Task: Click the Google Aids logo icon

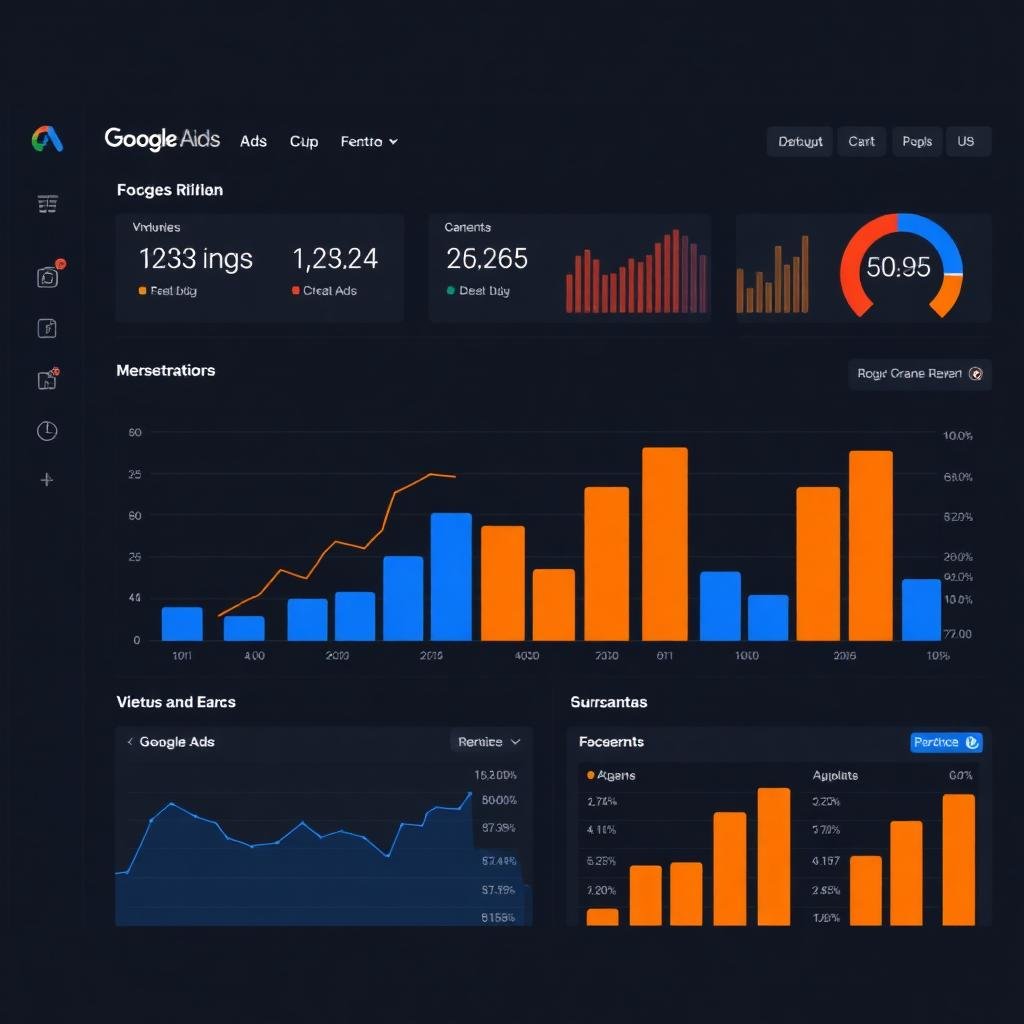Action: (x=47, y=139)
